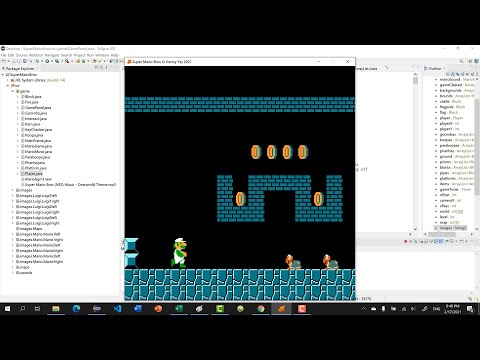Select Koopa.java in Package Explorer
The width and height of the screenshot is (480, 360).
[32, 135]
